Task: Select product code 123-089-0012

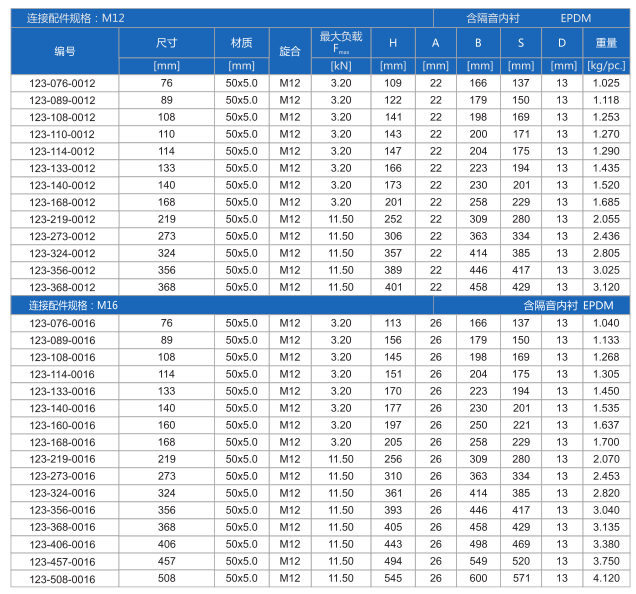Action: tap(62, 100)
